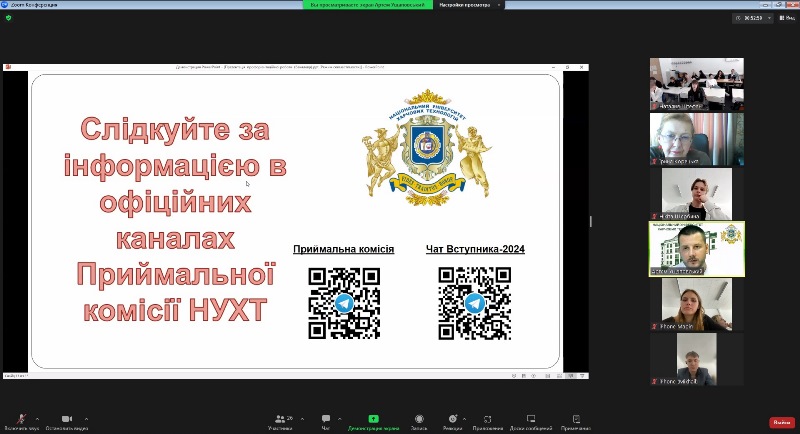Open video options arrow beside camera
Image resolution: width=800 pixels, height=434 pixels.
(86, 419)
